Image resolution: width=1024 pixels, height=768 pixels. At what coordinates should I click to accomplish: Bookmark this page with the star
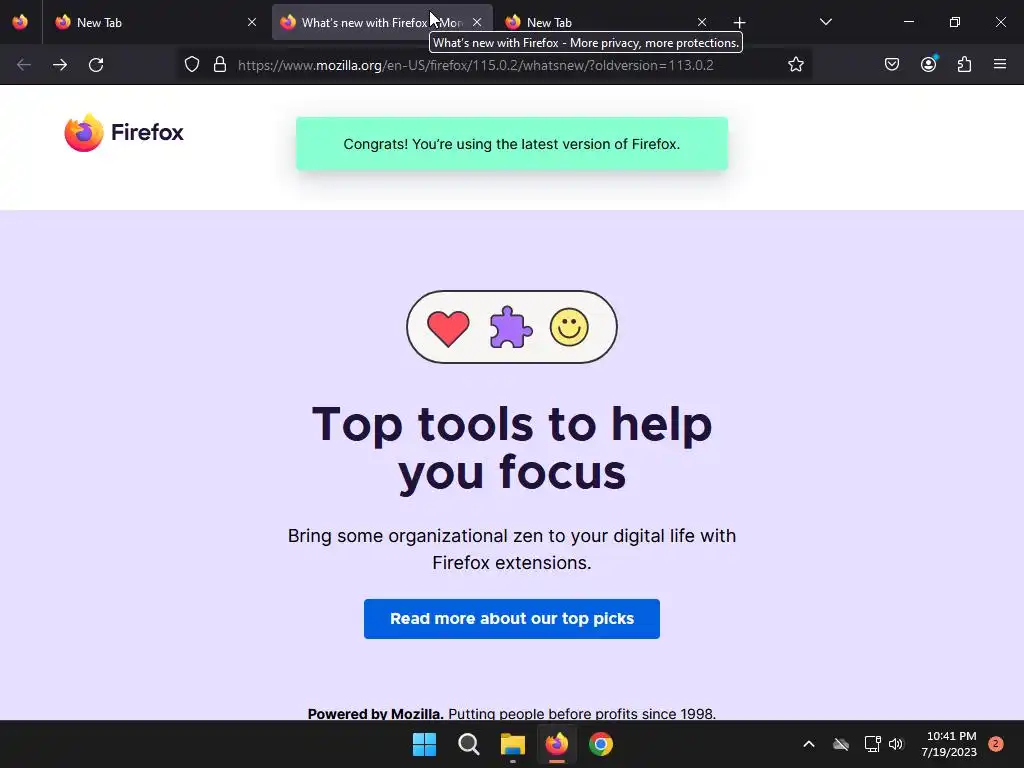[795, 65]
